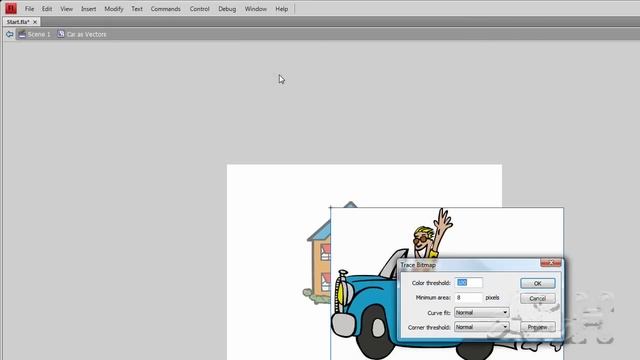Image resolution: width=640 pixels, height=360 pixels.
Task: Open the Debug menu
Action: [x=227, y=9]
